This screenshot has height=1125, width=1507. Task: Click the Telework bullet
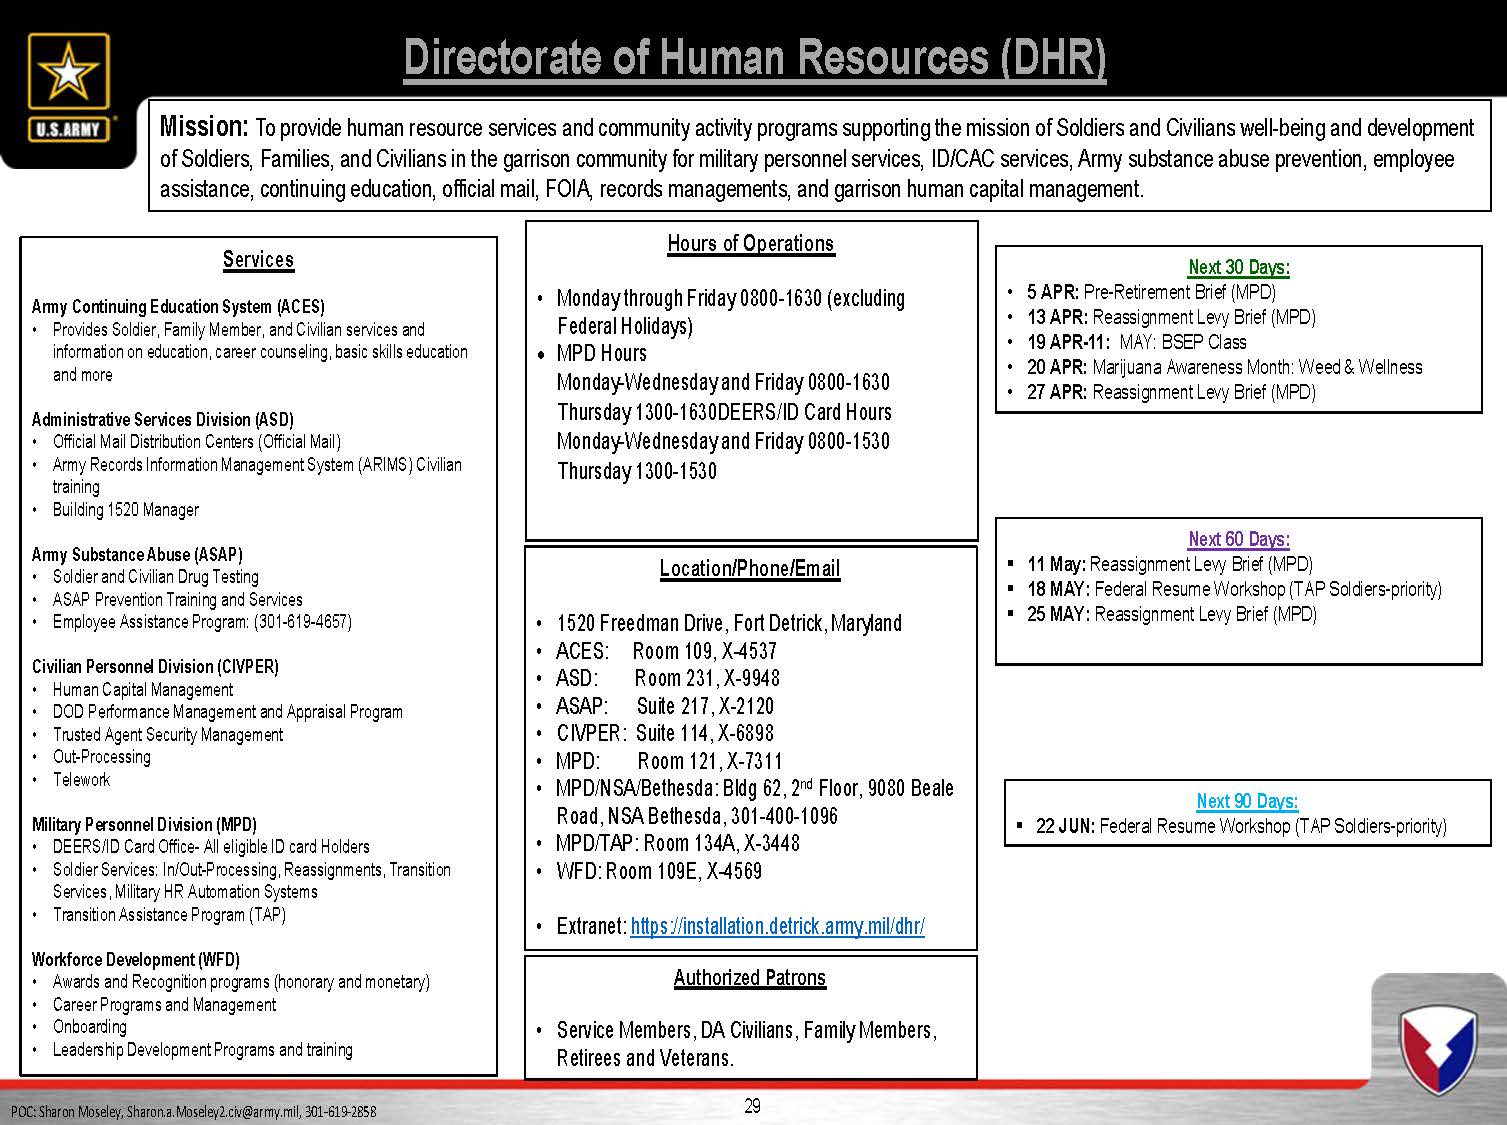pyautogui.click(x=81, y=779)
